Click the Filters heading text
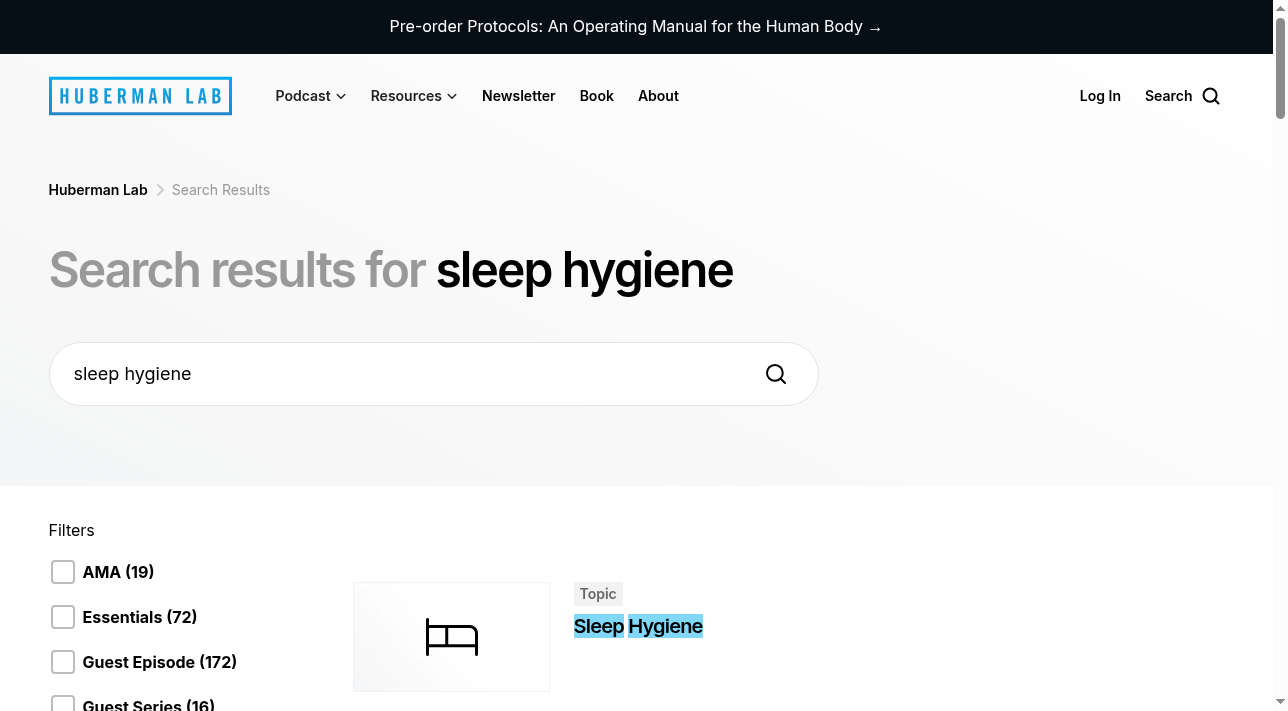Image resolution: width=1288 pixels, height=711 pixels. (71, 530)
